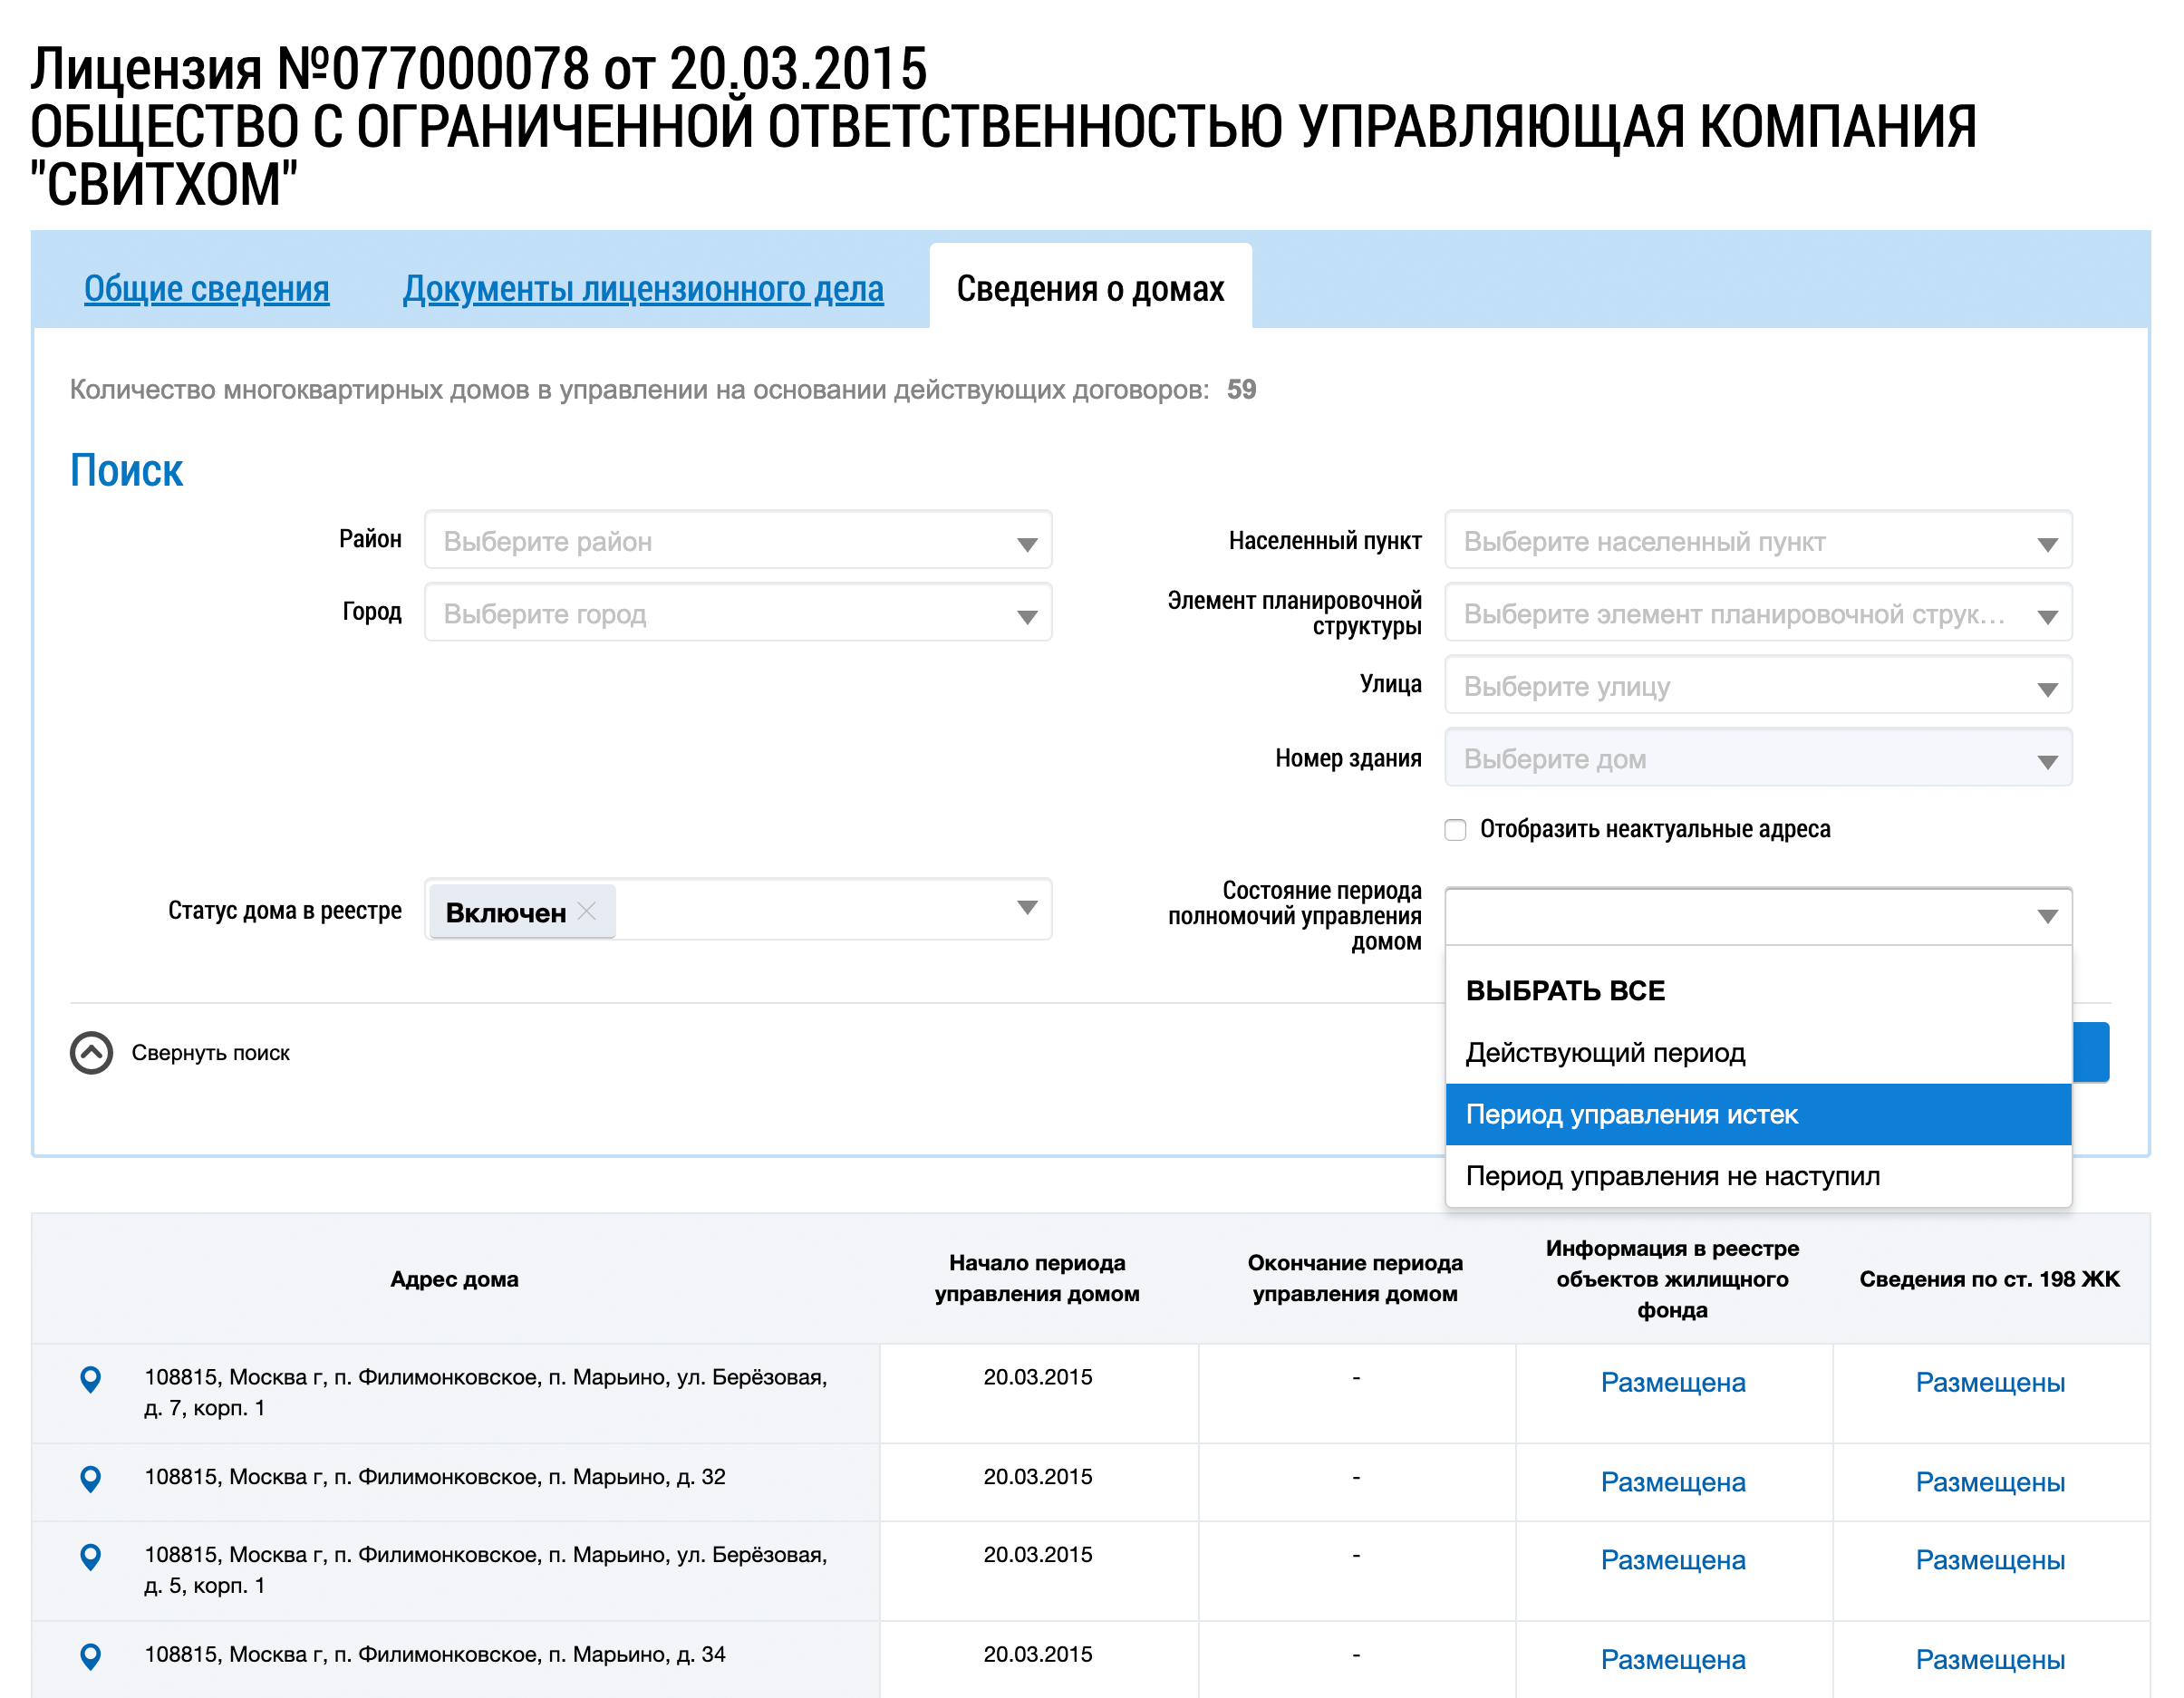This screenshot has height=1698, width=2184.
Task: Click date 20.03.2015 in Марьино д. 32 row
Action: coord(1037,1477)
